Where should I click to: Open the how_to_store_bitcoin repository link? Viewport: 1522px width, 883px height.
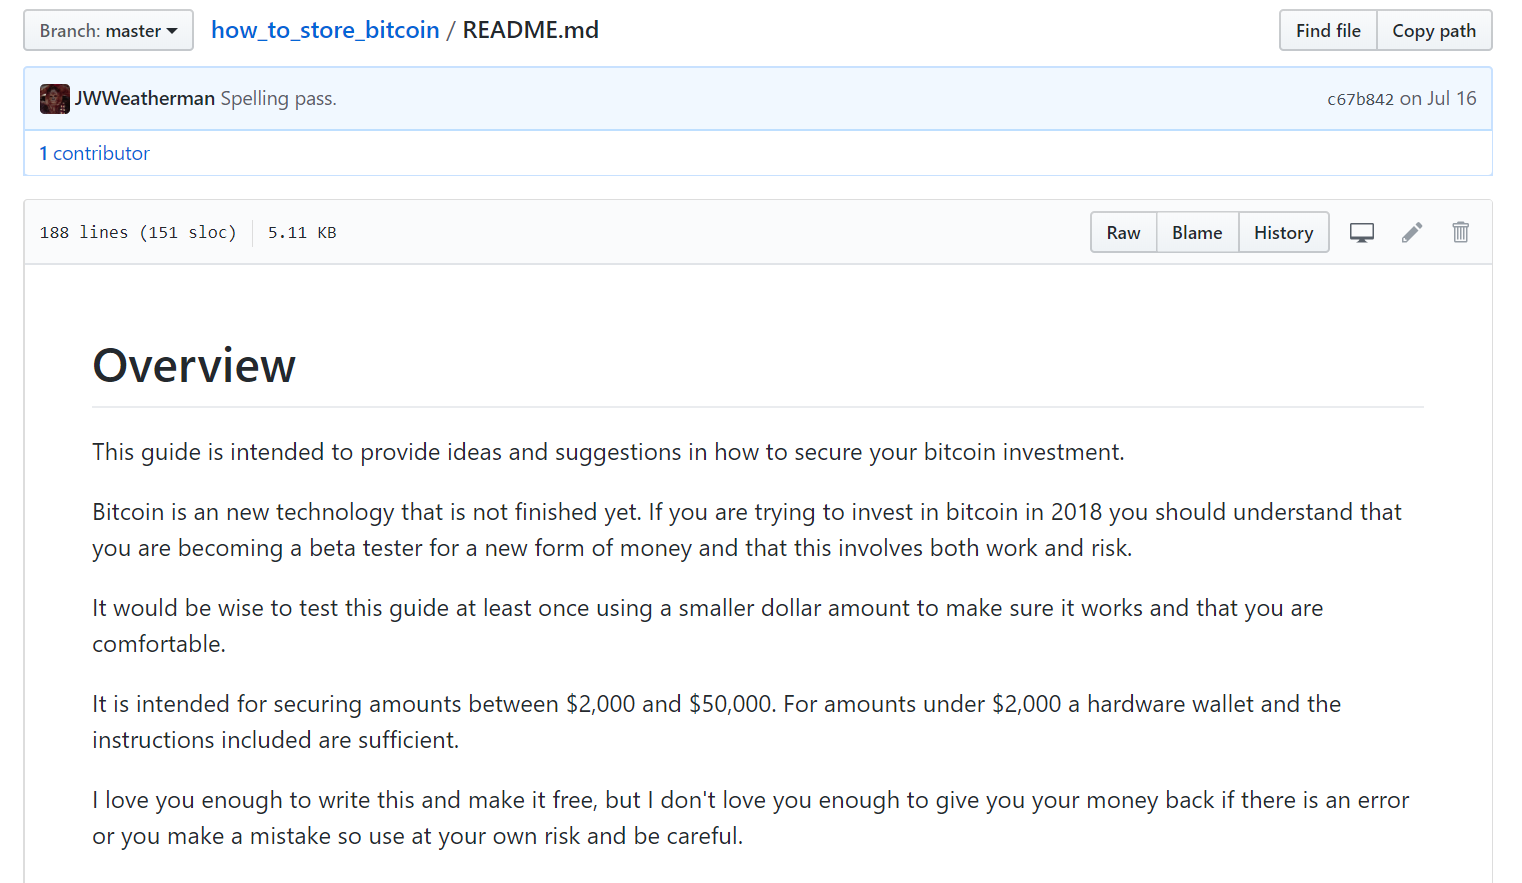[325, 30]
